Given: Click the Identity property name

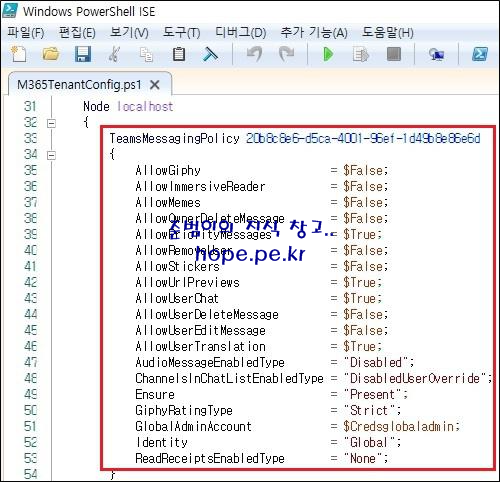Looking at the screenshot, I should (162, 442).
